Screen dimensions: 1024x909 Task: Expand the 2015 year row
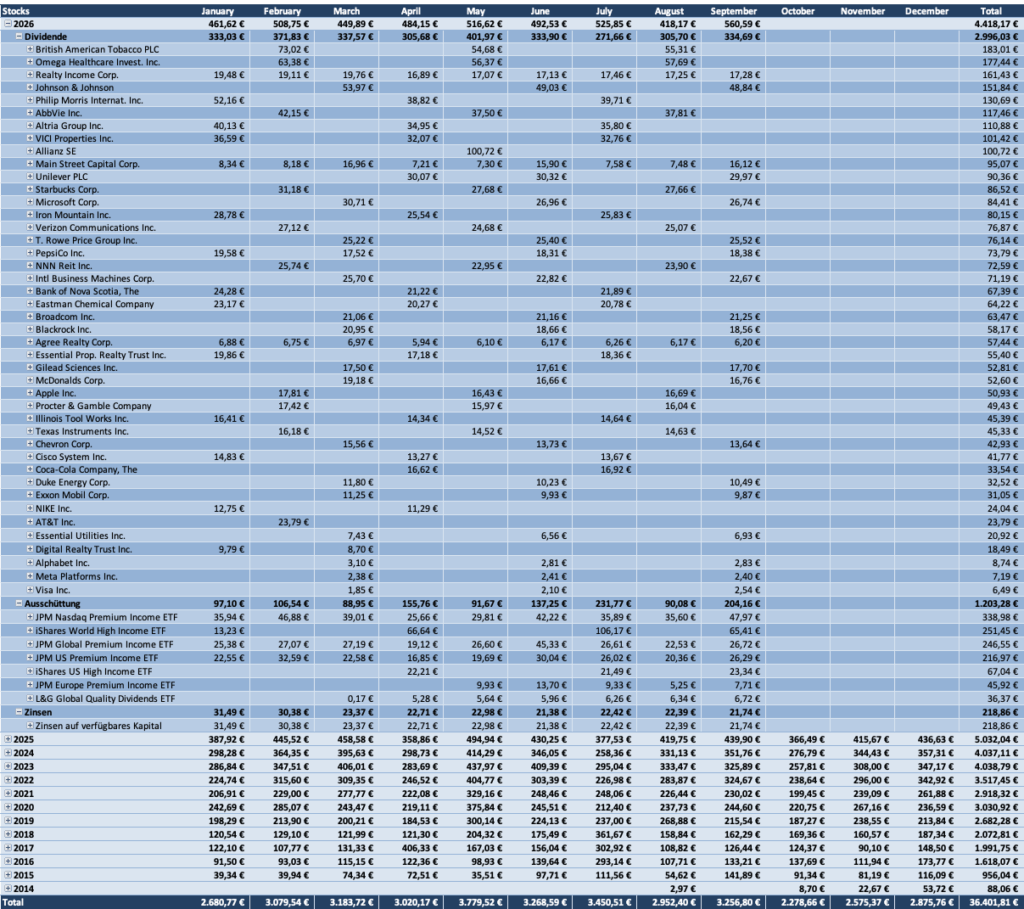pos(8,875)
